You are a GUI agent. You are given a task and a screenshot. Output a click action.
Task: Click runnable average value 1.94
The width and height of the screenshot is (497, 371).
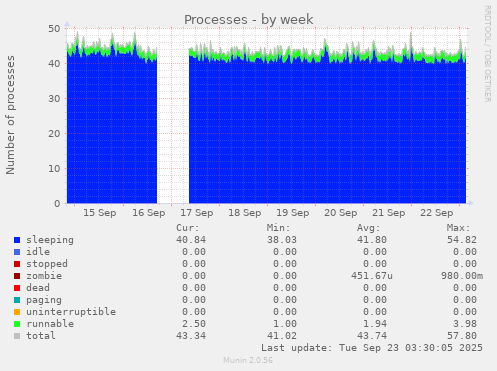[x=375, y=324]
